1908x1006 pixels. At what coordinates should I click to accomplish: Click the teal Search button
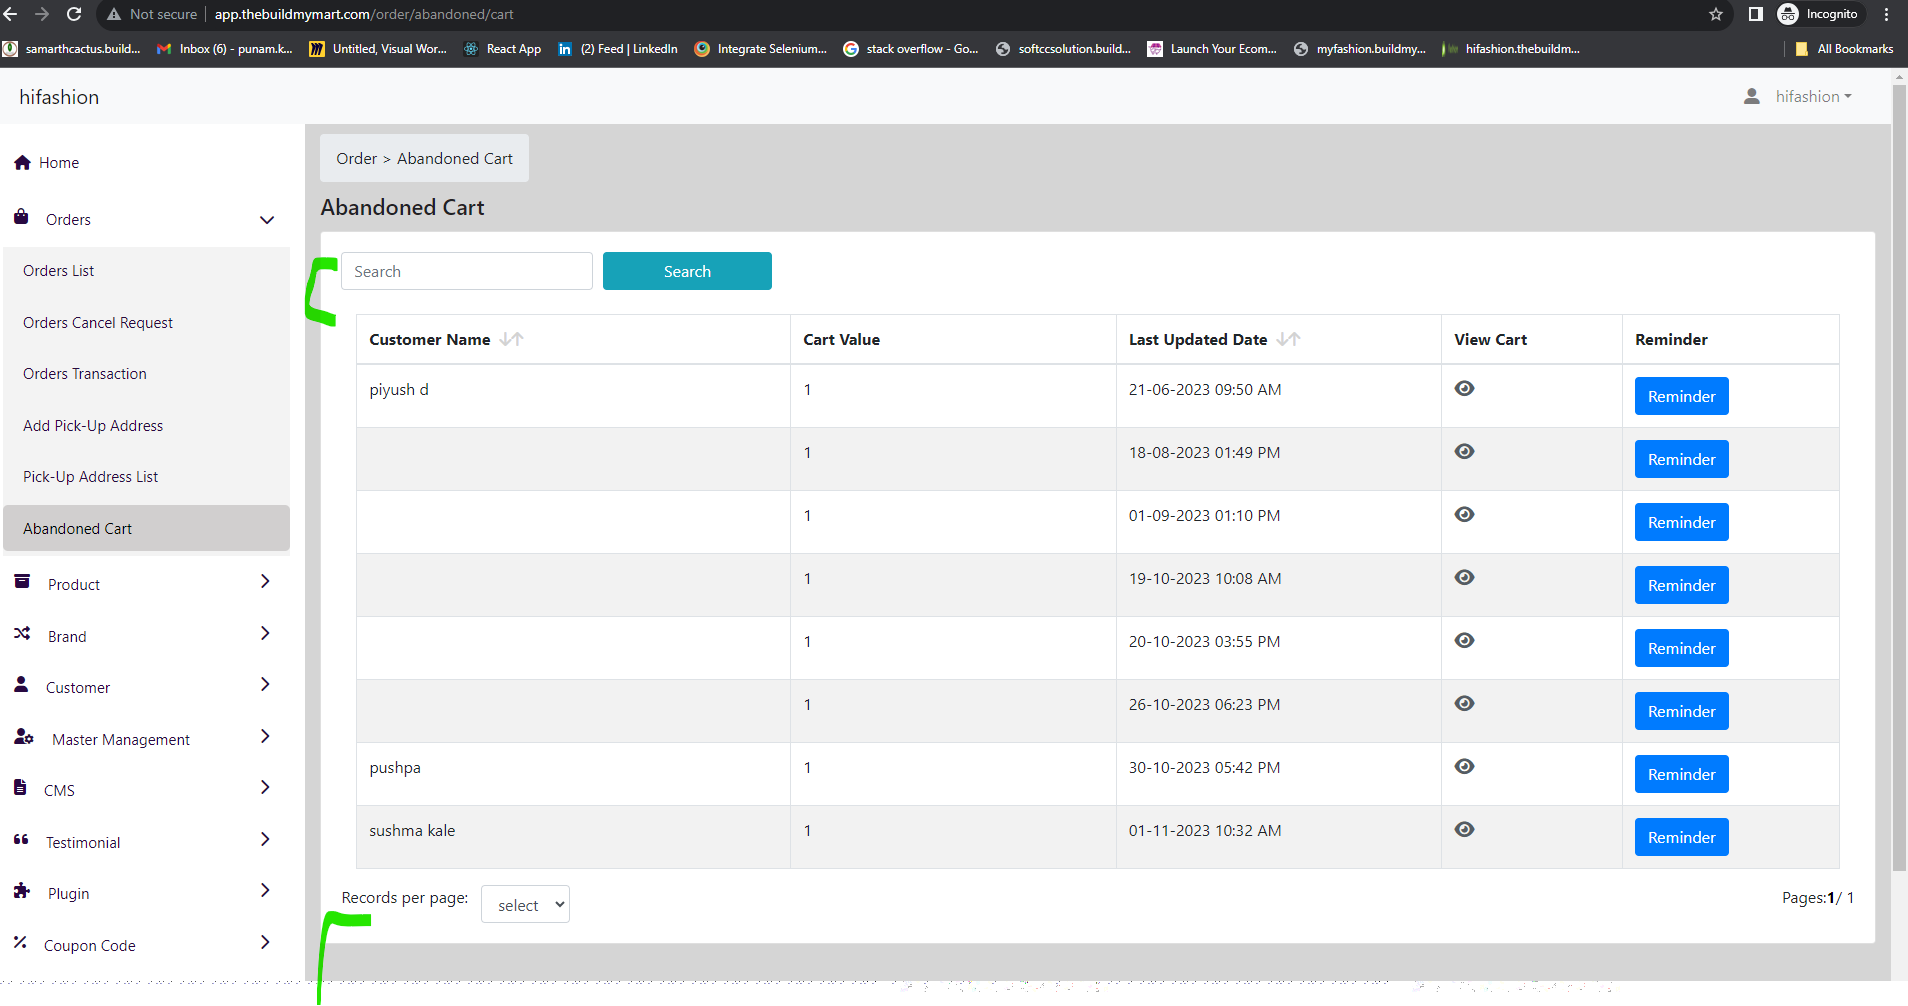687,271
